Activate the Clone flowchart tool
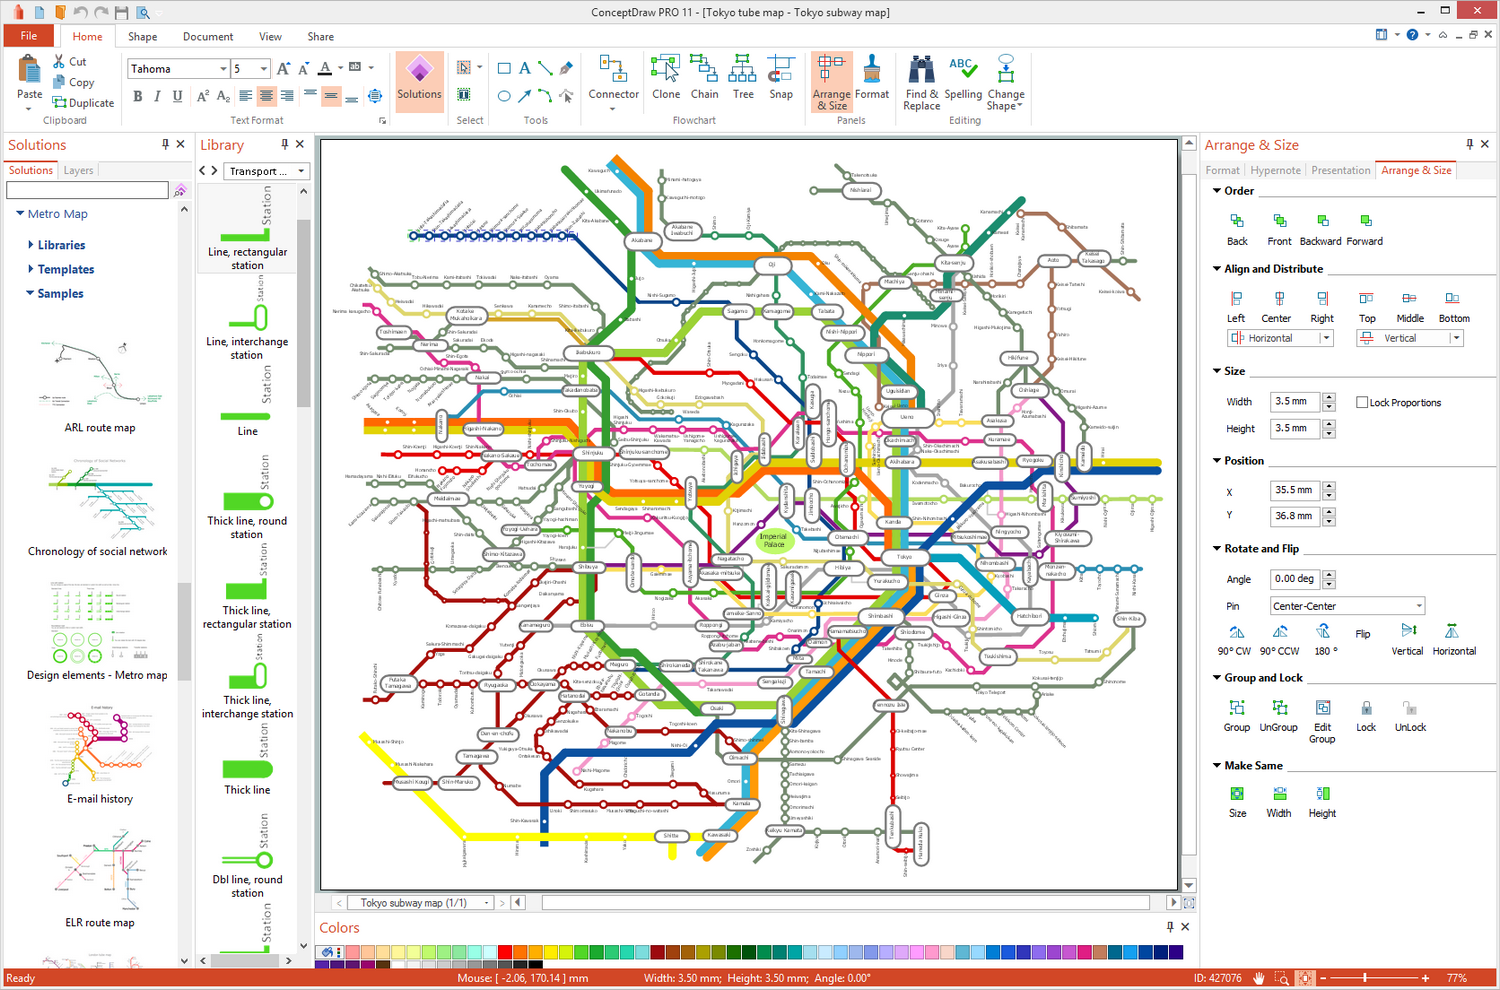Image resolution: width=1500 pixels, height=990 pixels. [666, 78]
